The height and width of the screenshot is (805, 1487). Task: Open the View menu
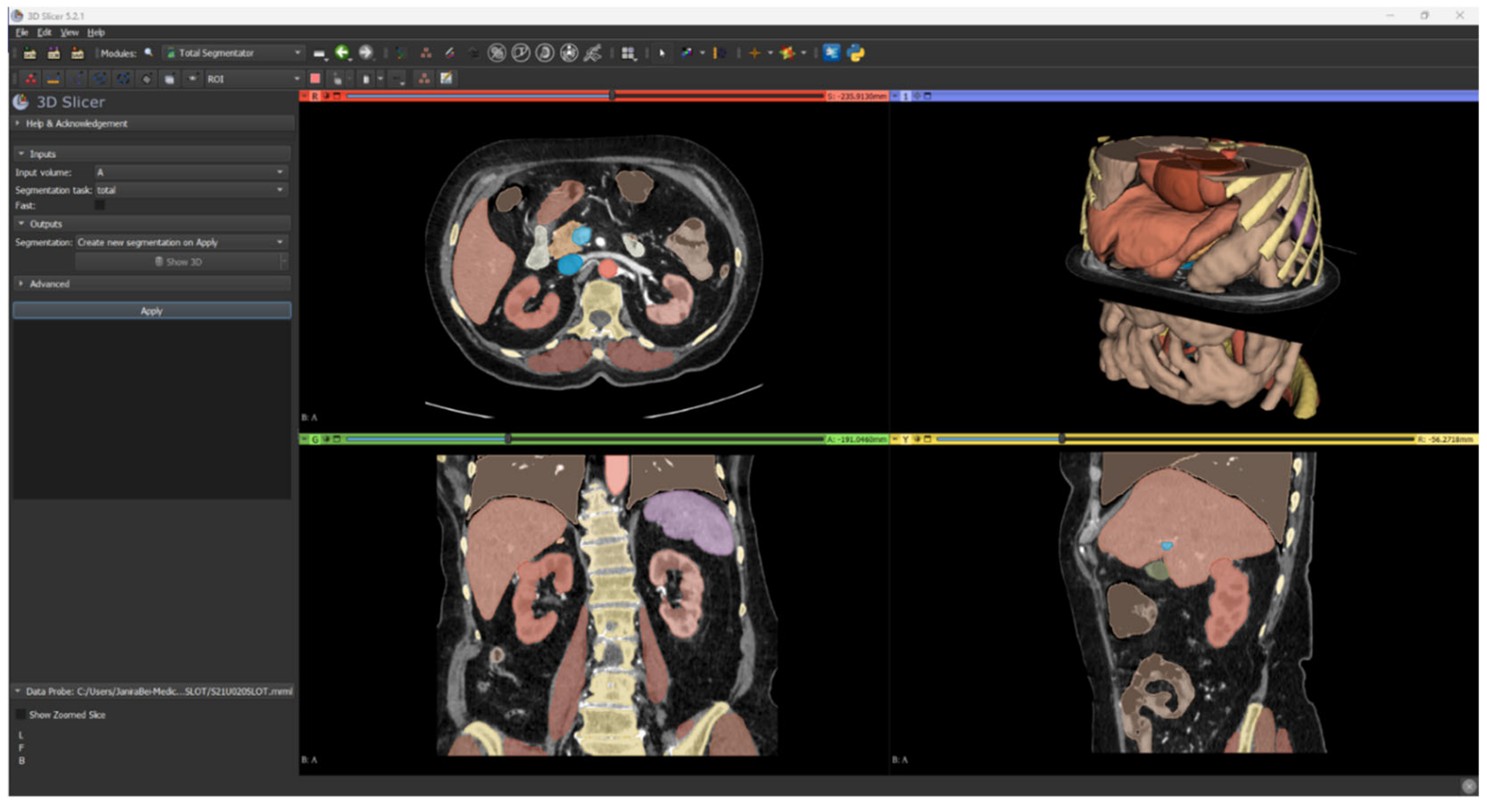pos(69,32)
